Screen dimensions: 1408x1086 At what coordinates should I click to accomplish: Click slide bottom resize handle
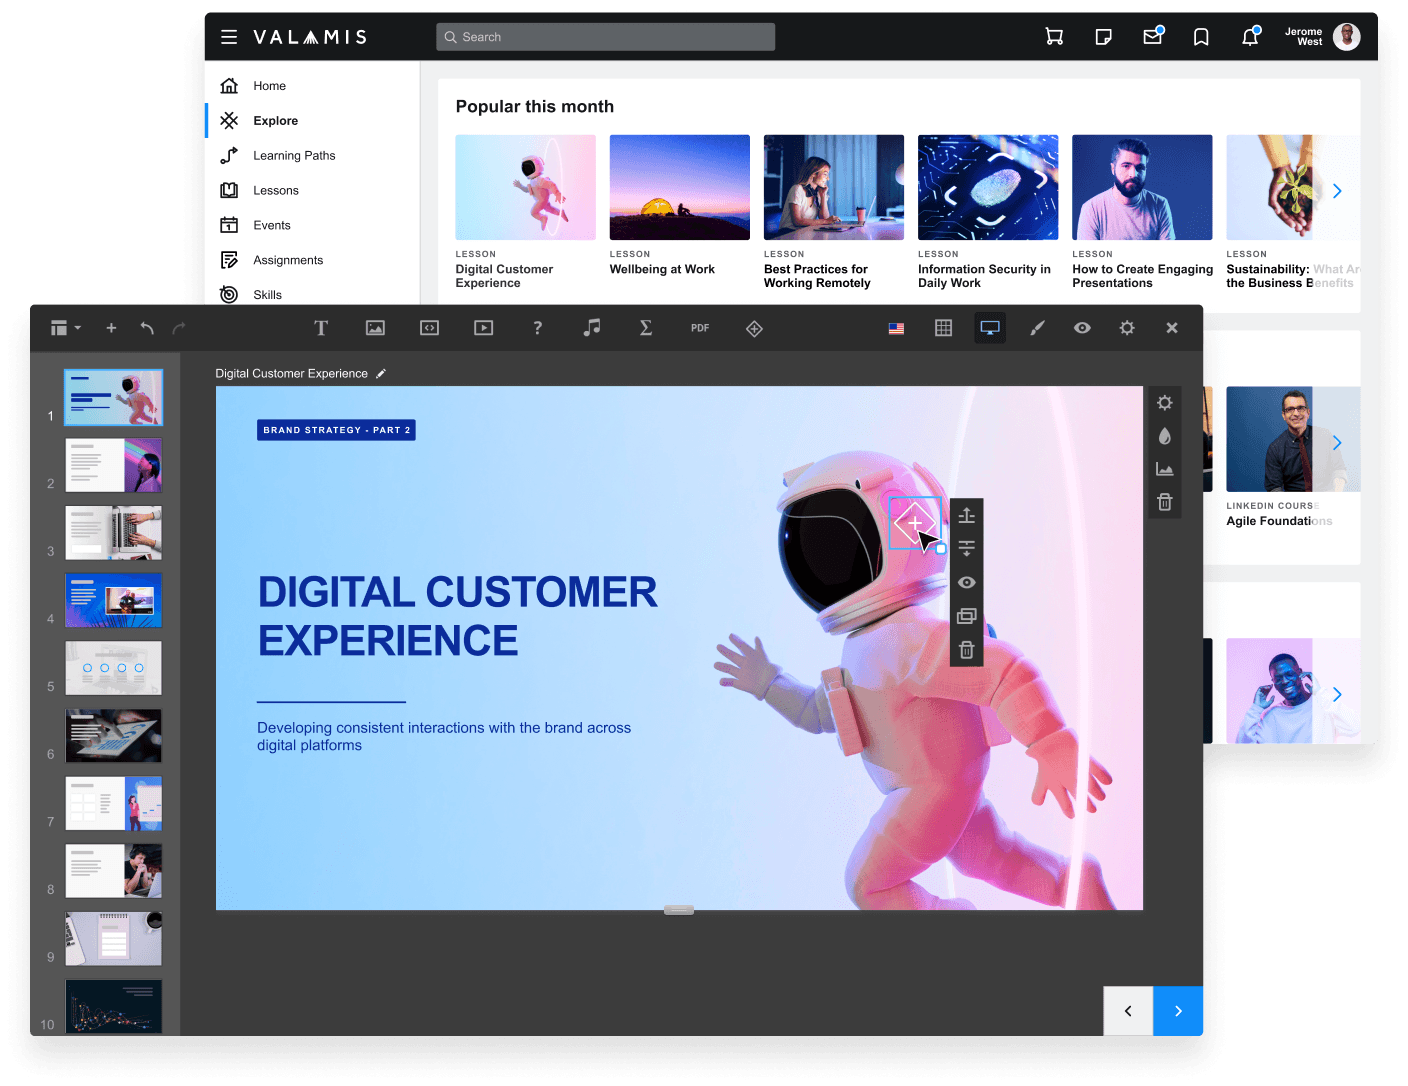click(679, 910)
